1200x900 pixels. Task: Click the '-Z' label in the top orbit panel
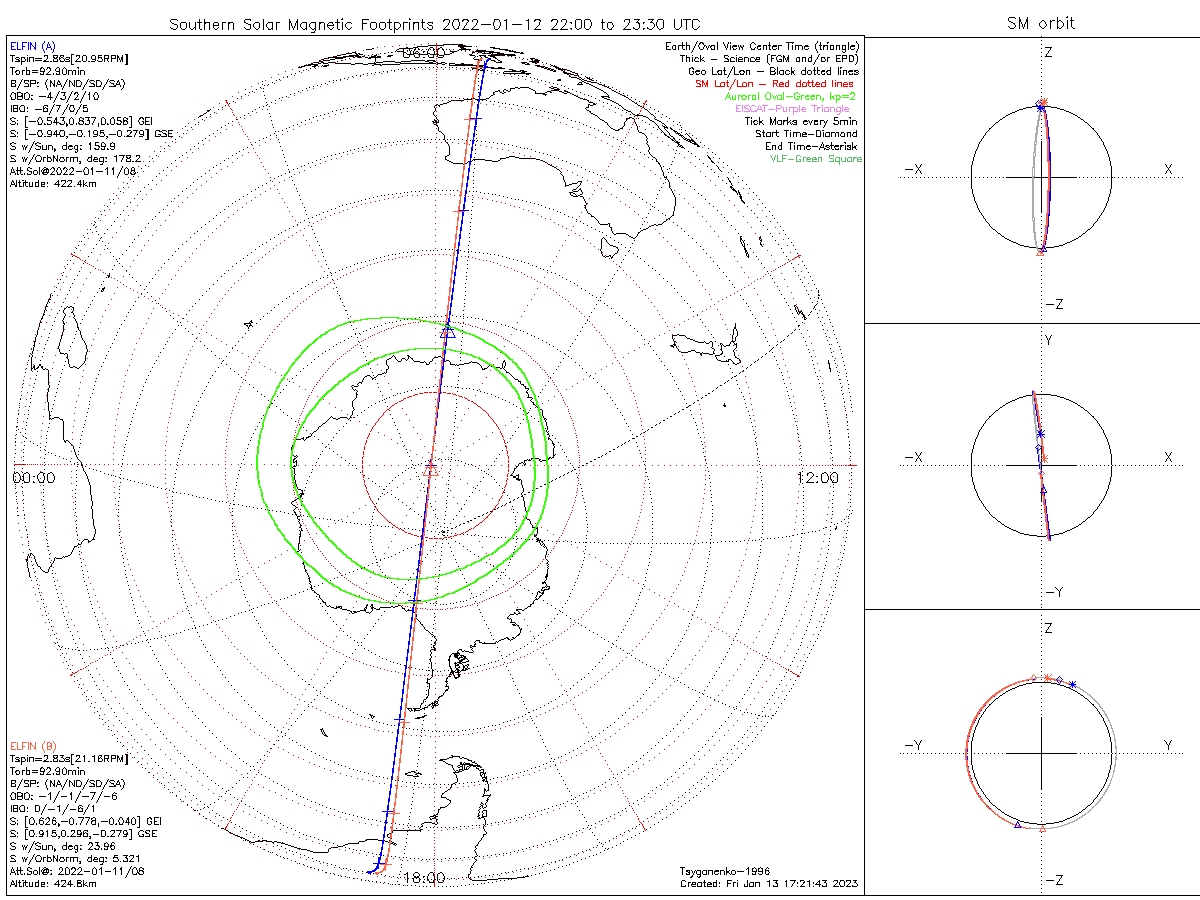[x=1052, y=304]
